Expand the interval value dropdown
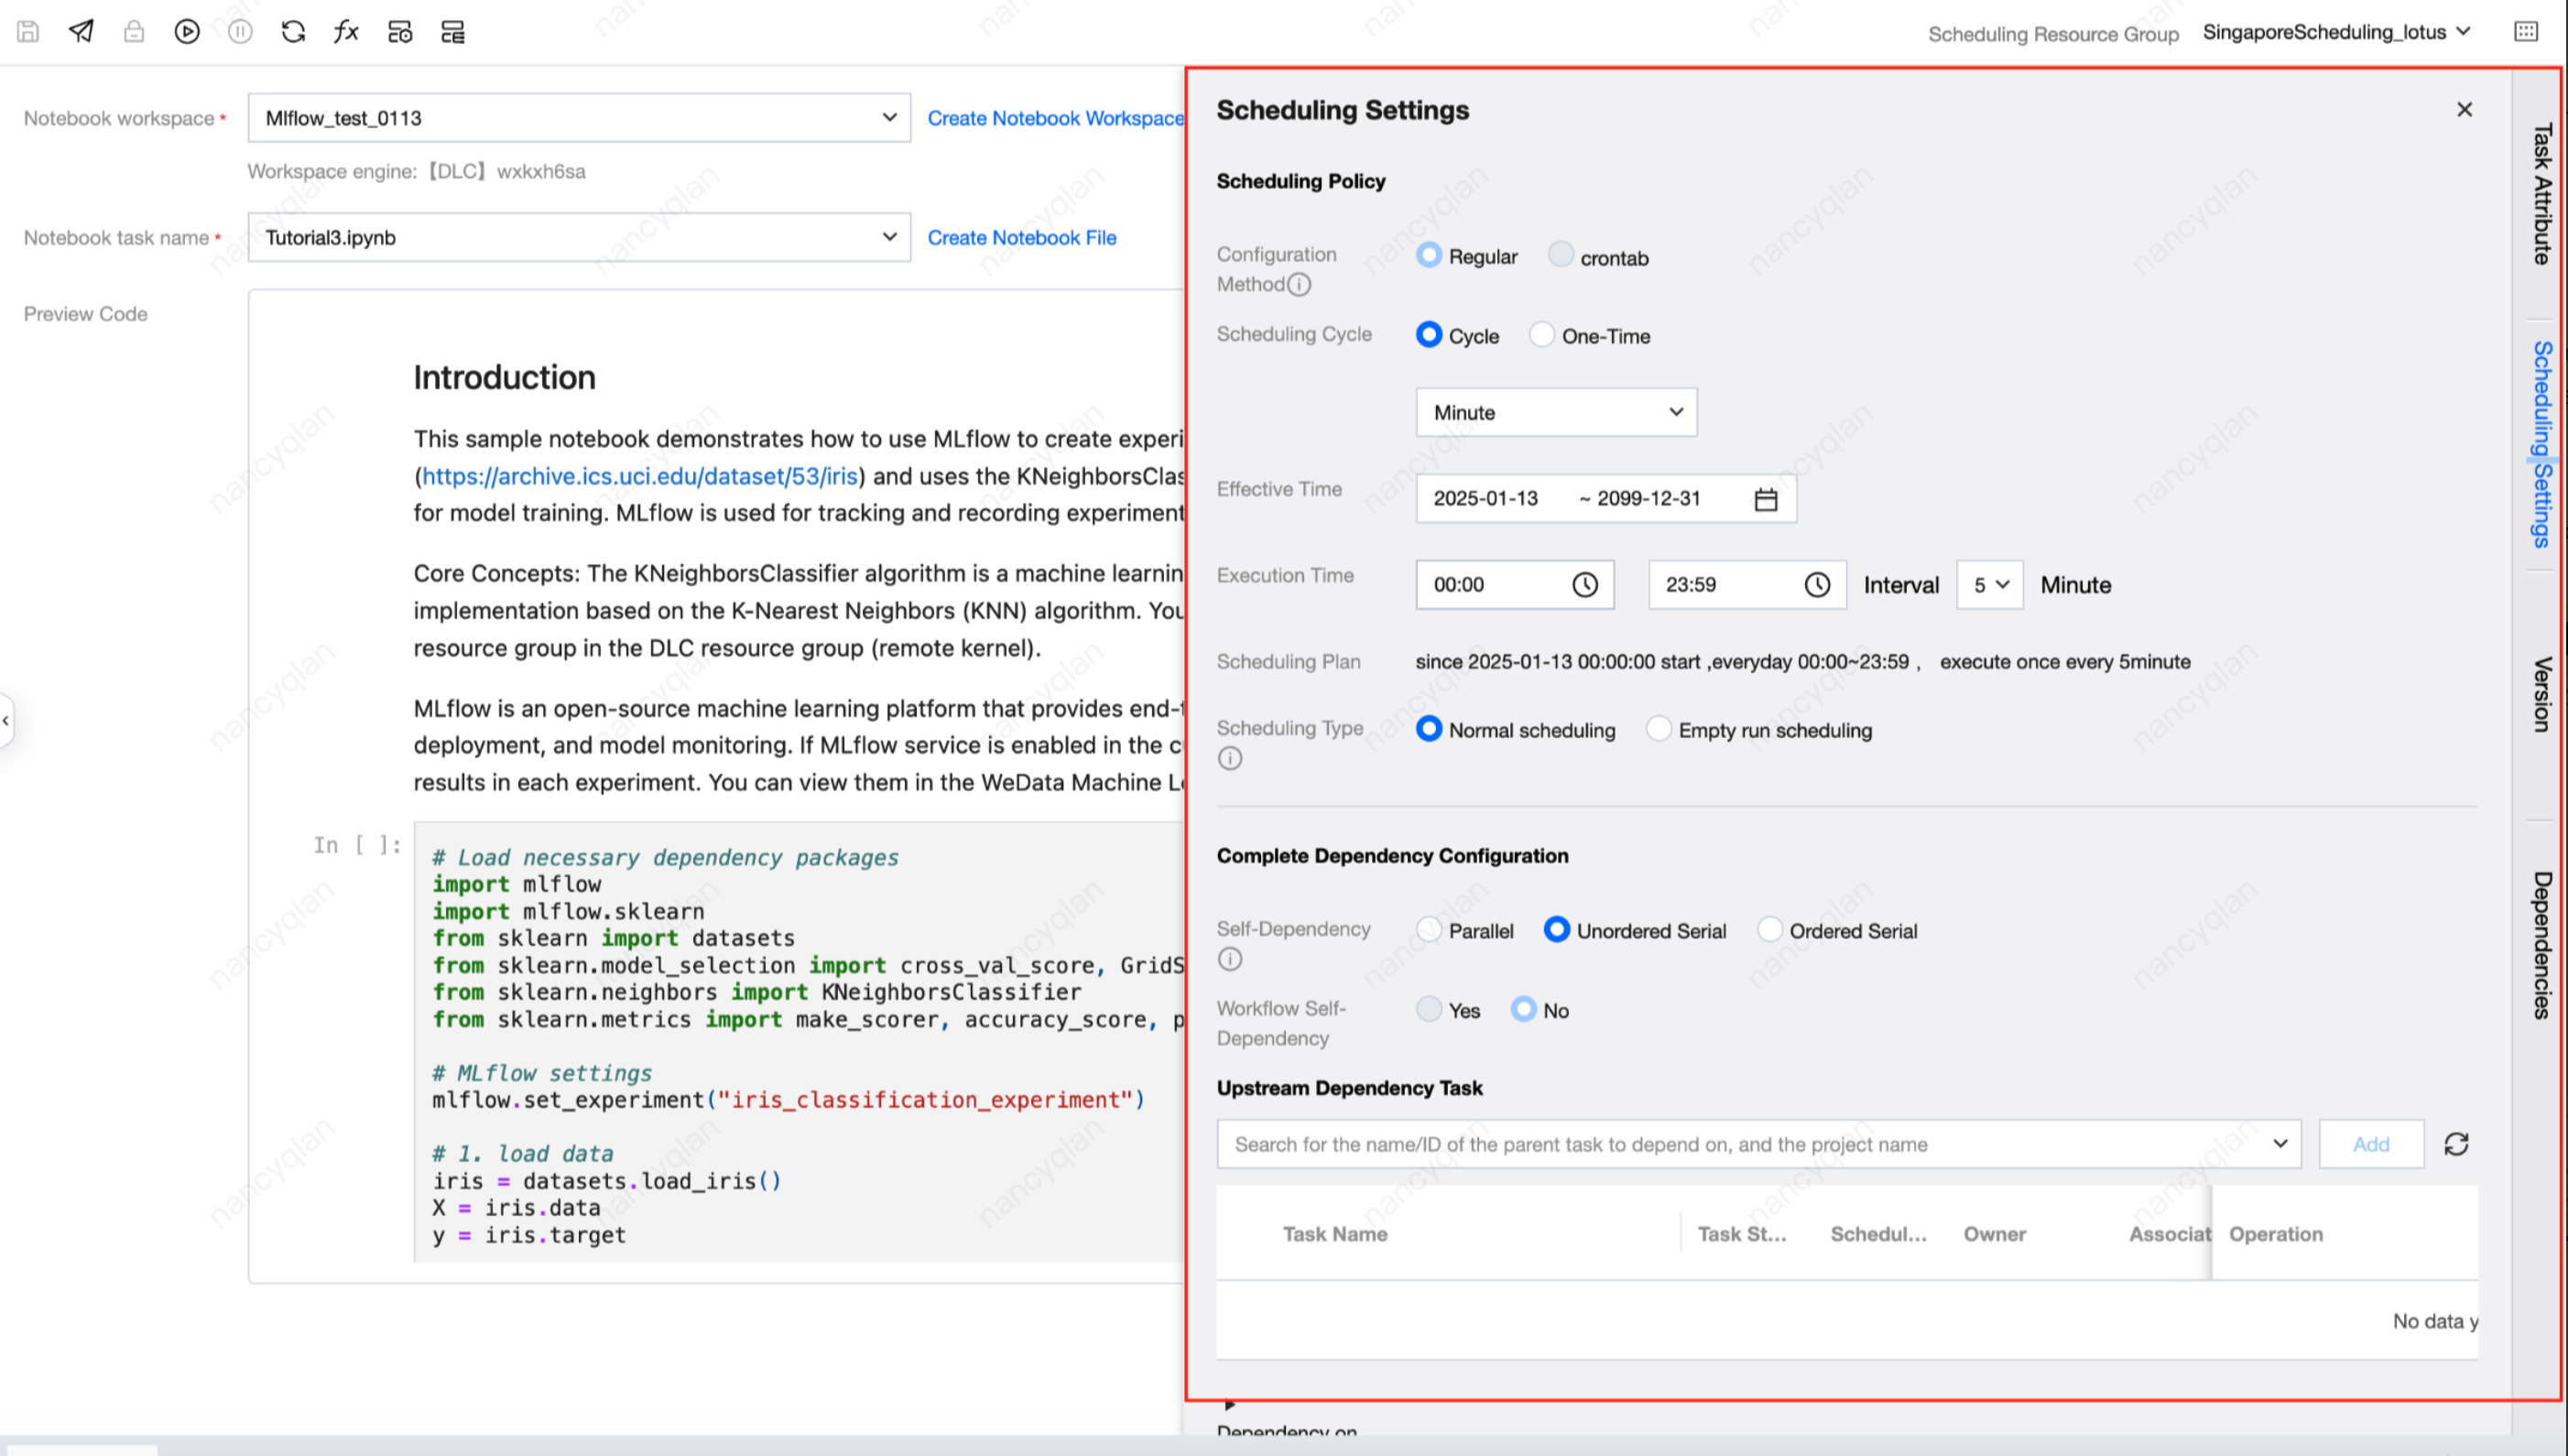This screenshot has width=2568, height=1456. click(x=1990, y=585)
